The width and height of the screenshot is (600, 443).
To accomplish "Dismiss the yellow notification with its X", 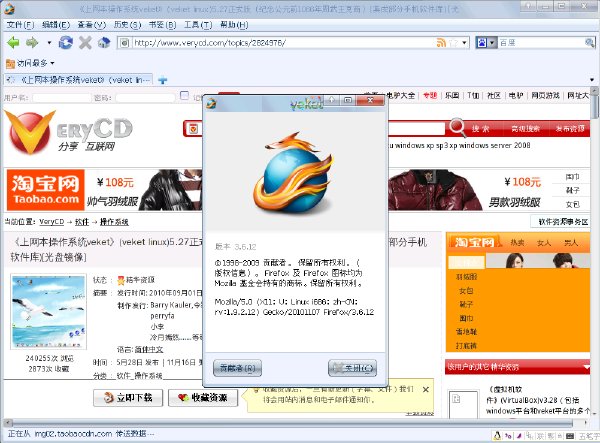I will (426, 389).
